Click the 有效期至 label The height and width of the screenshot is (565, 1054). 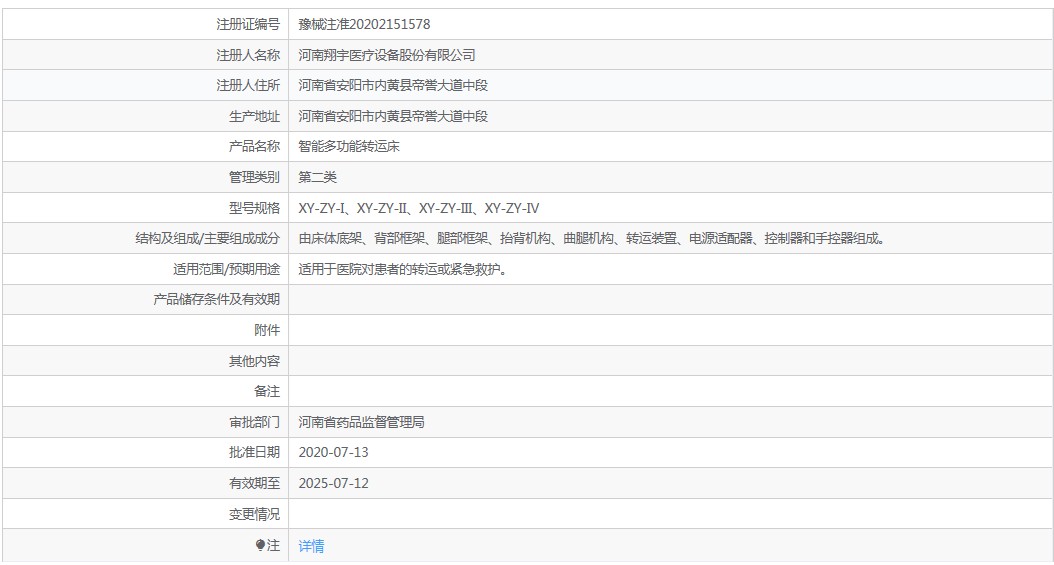(254, 484)
